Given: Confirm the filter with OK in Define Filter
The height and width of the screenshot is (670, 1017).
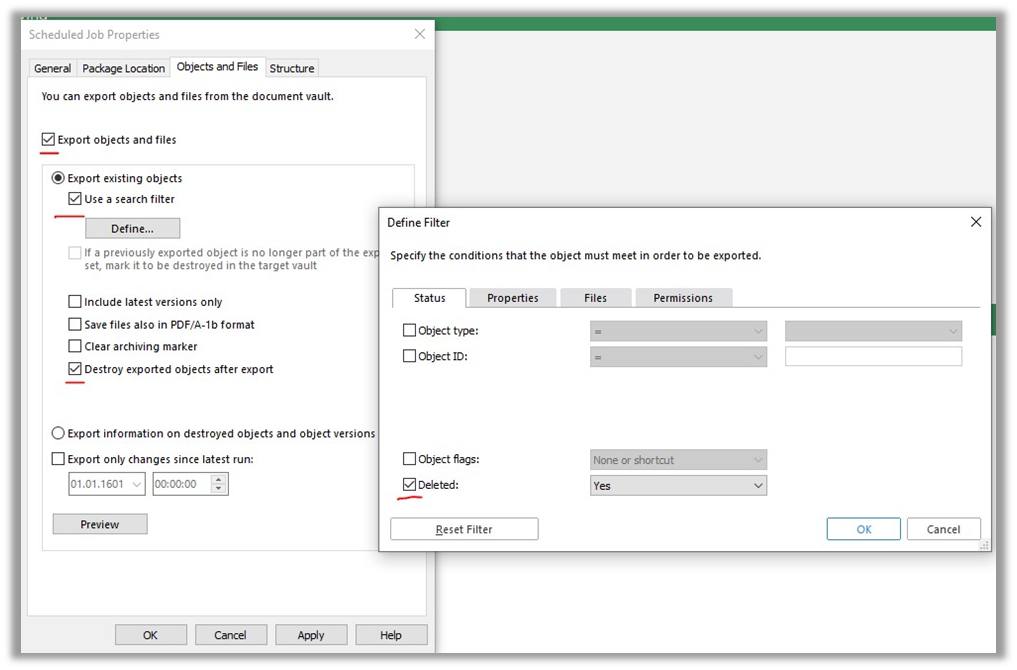Looking at the screenshot, I should coord(863,529).
